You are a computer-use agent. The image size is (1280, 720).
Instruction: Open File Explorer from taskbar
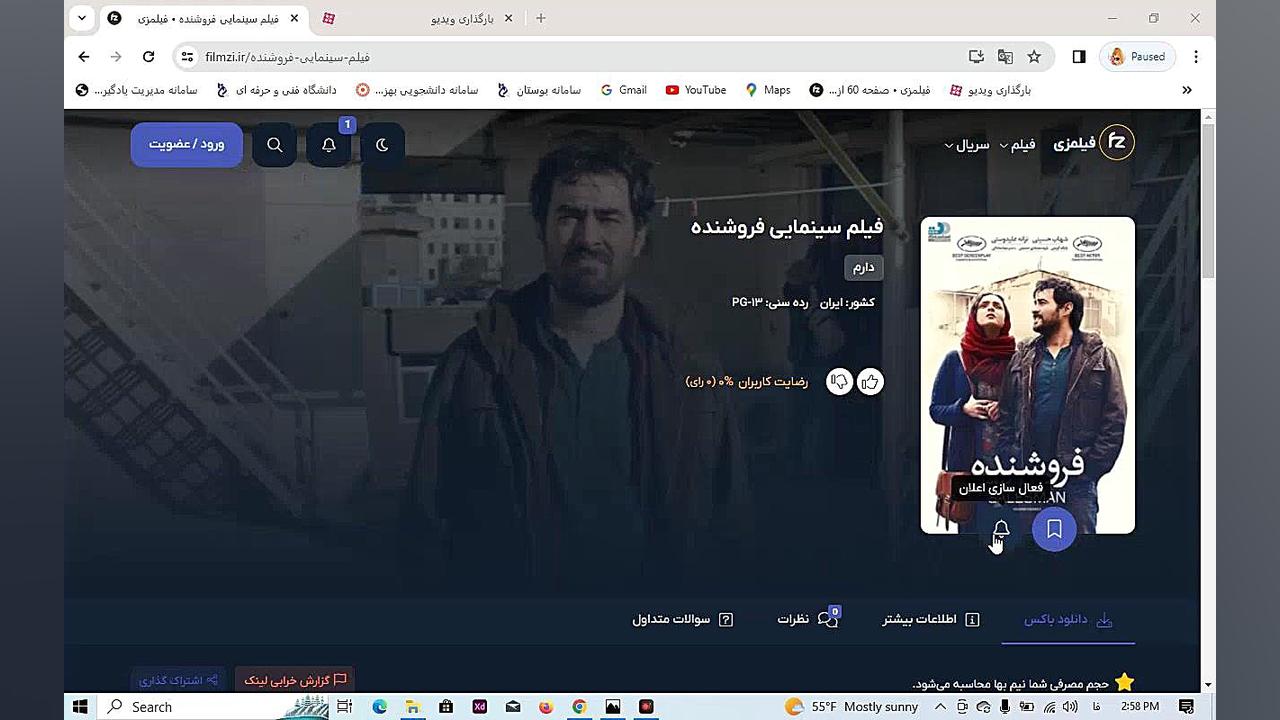(412, 707)
